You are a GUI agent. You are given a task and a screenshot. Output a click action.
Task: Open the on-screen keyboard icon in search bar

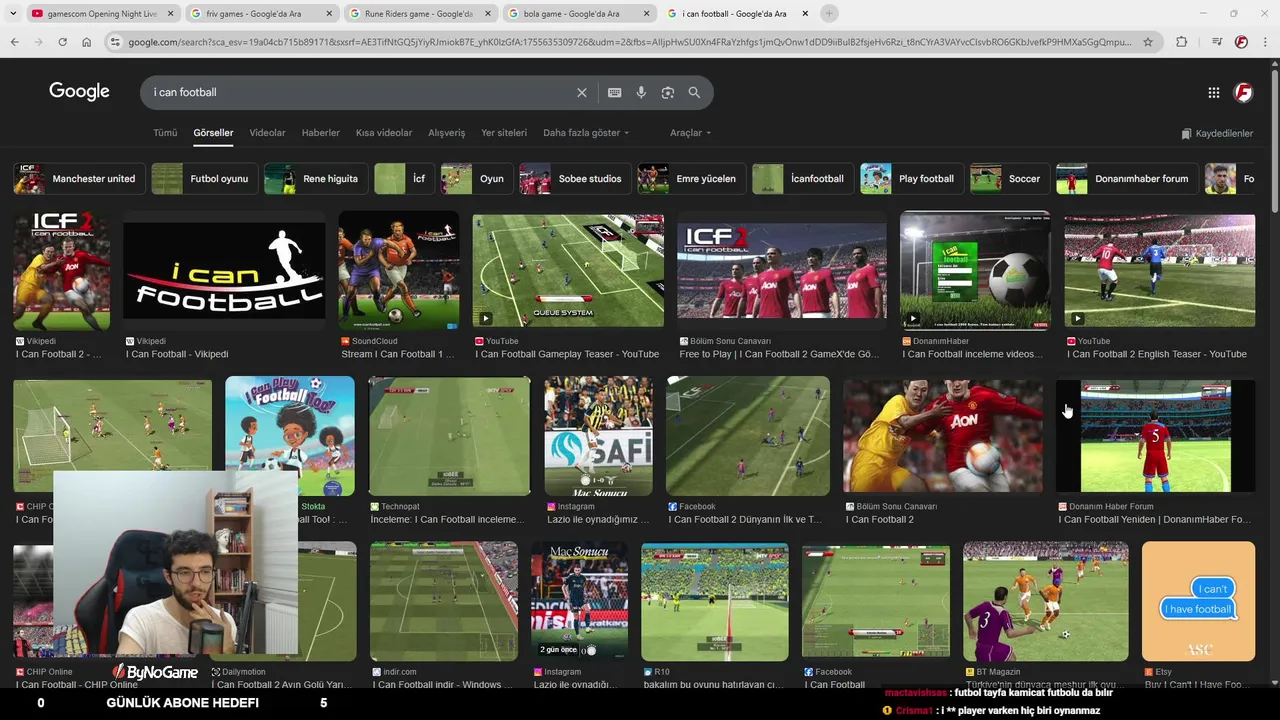[615, 92]
